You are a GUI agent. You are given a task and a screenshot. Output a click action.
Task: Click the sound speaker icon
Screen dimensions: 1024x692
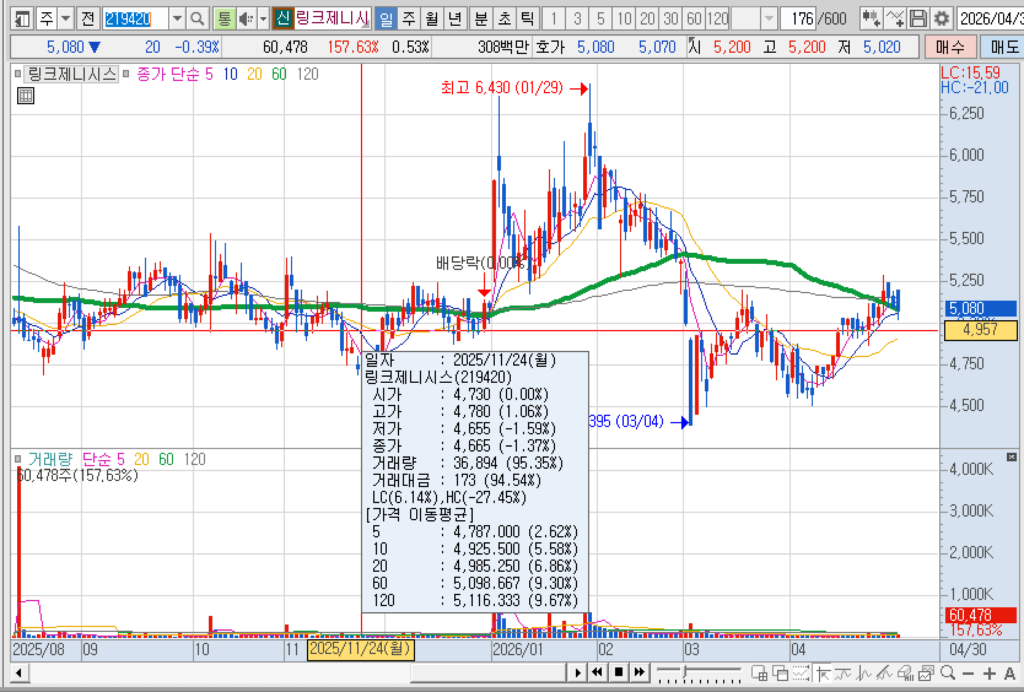pyautogui.click(x=246, y=18)
